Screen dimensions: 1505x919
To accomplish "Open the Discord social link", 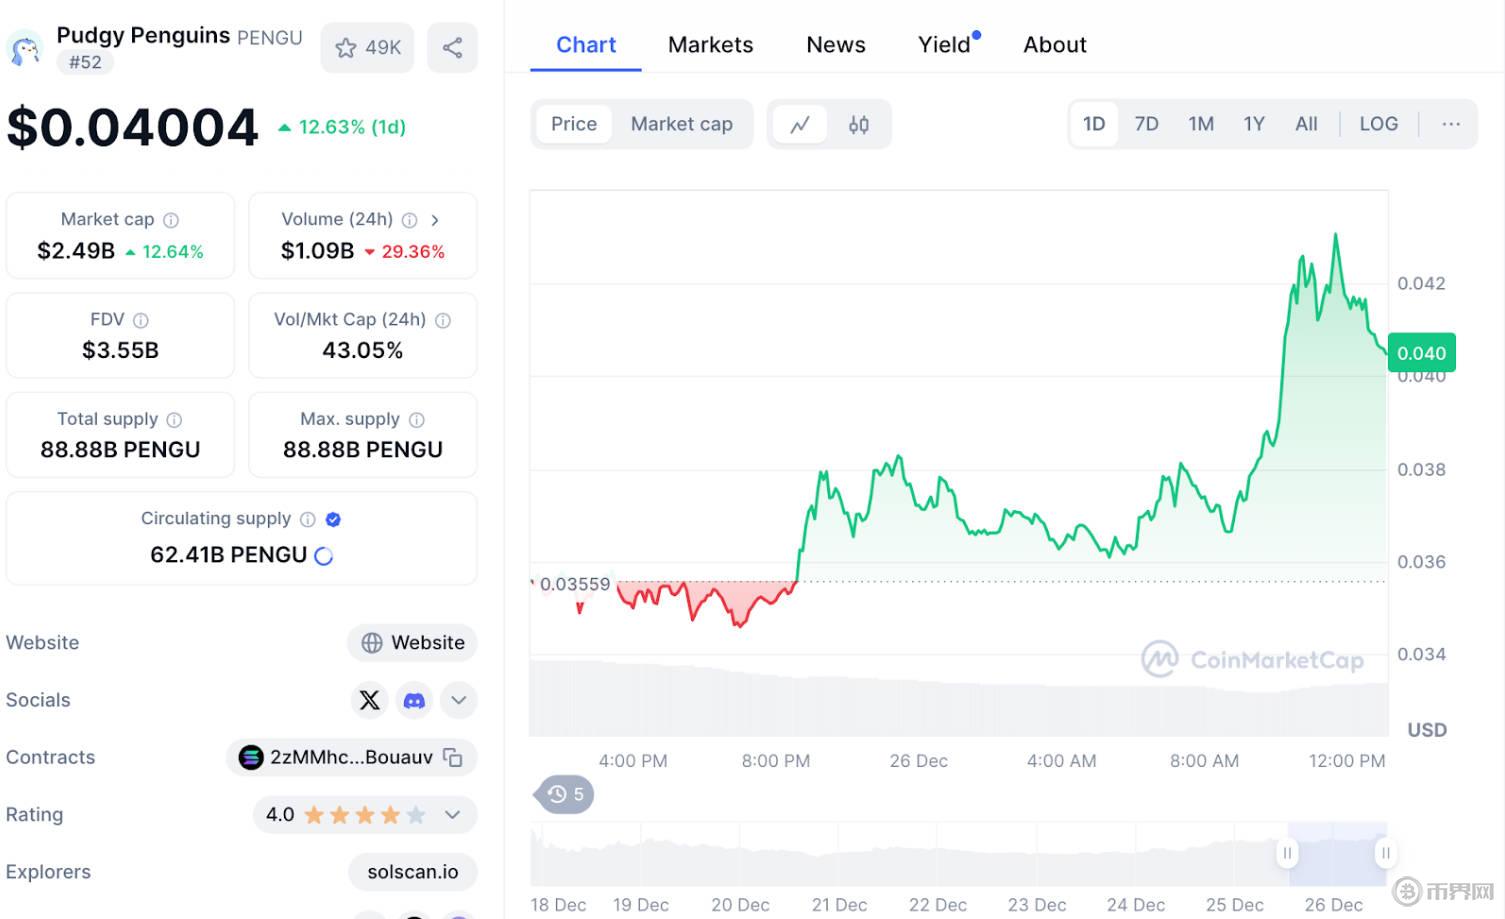I will [x=414, y=700].
